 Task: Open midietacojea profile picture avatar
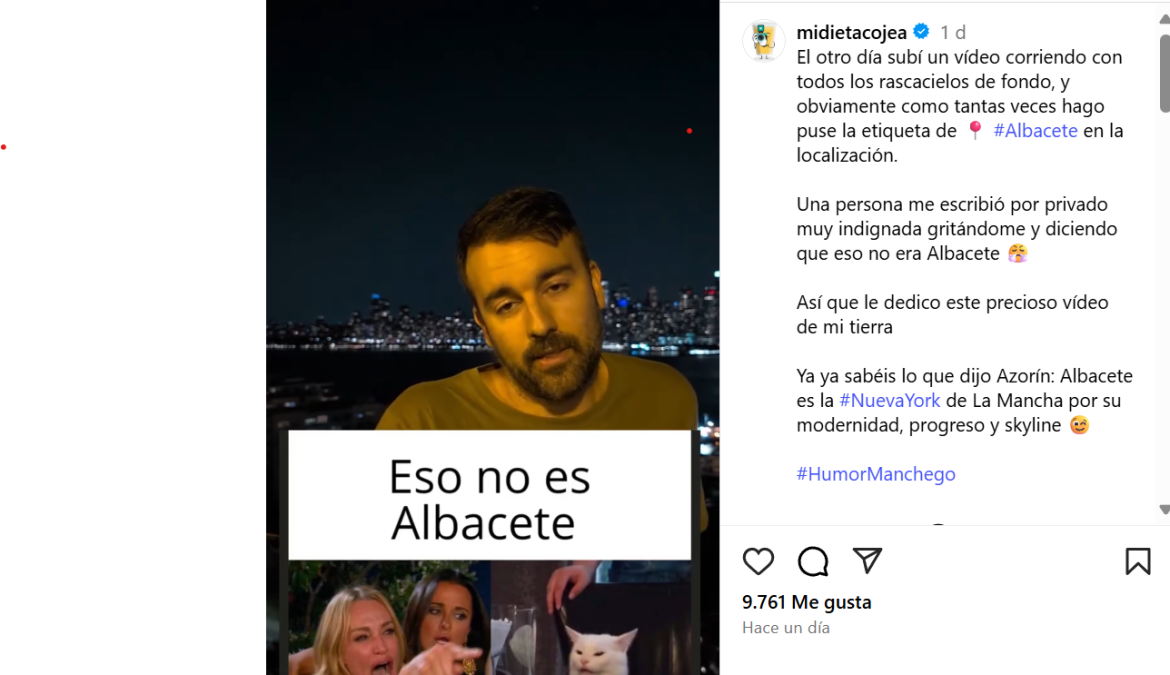pyautogui.click(x=763, y=40)
